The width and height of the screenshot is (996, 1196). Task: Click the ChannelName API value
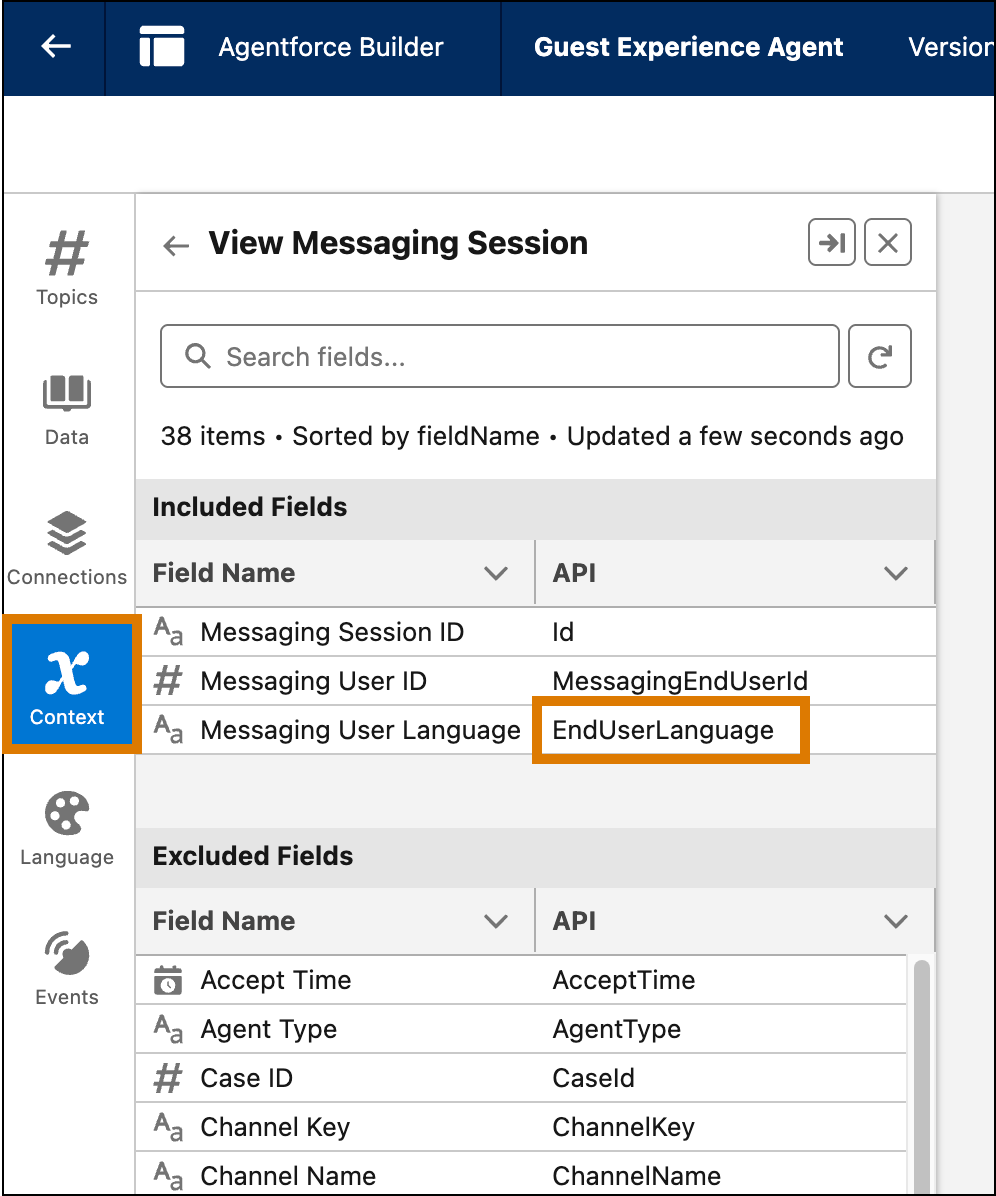[x=636, y=1176]
